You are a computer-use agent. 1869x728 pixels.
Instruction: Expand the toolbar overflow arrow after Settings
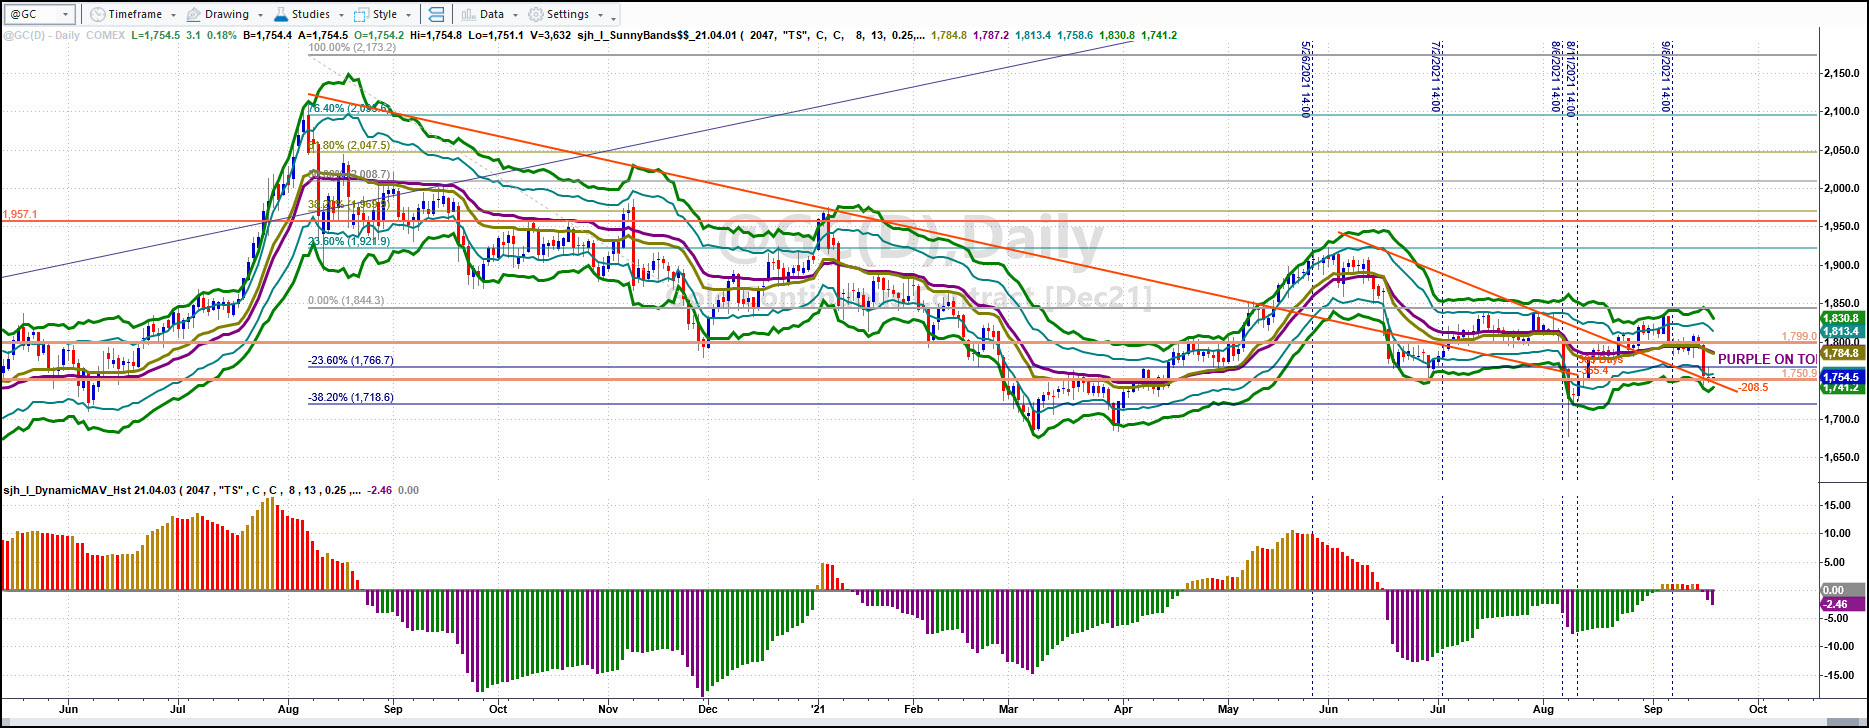click(614, 17)
